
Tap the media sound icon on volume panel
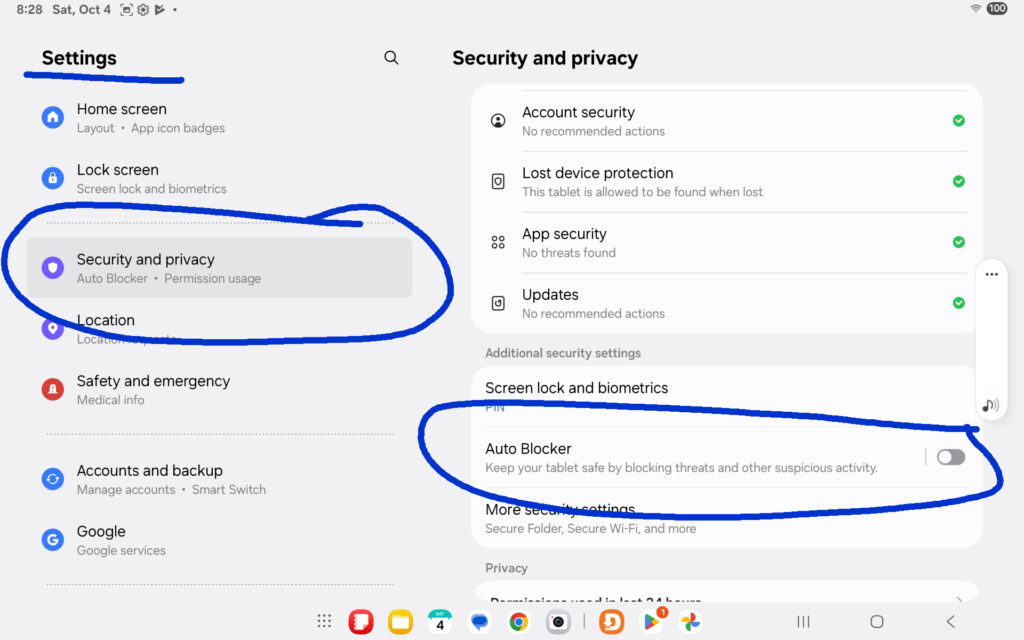(990, 405)
